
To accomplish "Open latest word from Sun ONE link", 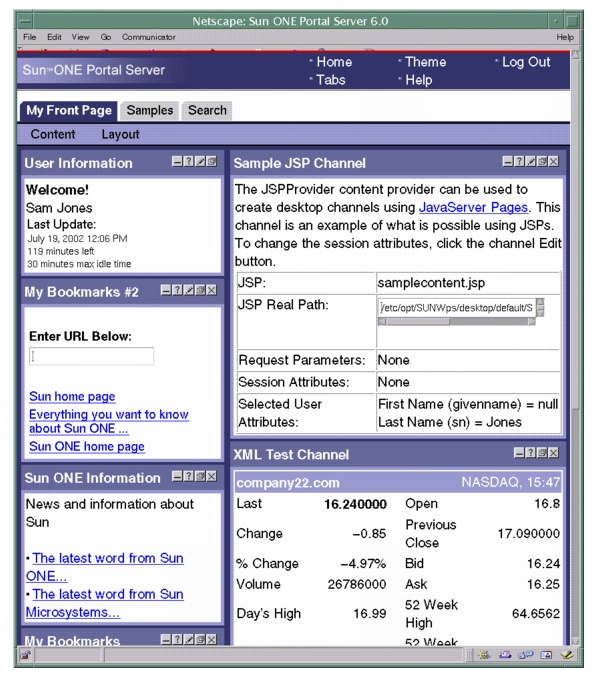I will tap(104, 567).
